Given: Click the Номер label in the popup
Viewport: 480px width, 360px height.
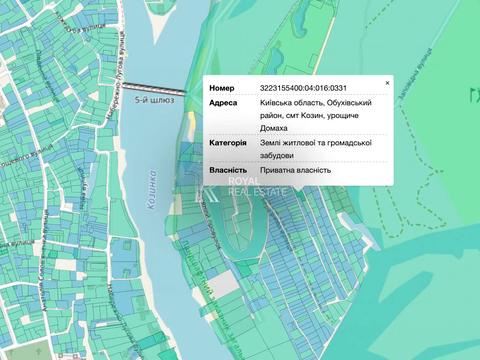Looking at the screenshot, I should [222, 88].
